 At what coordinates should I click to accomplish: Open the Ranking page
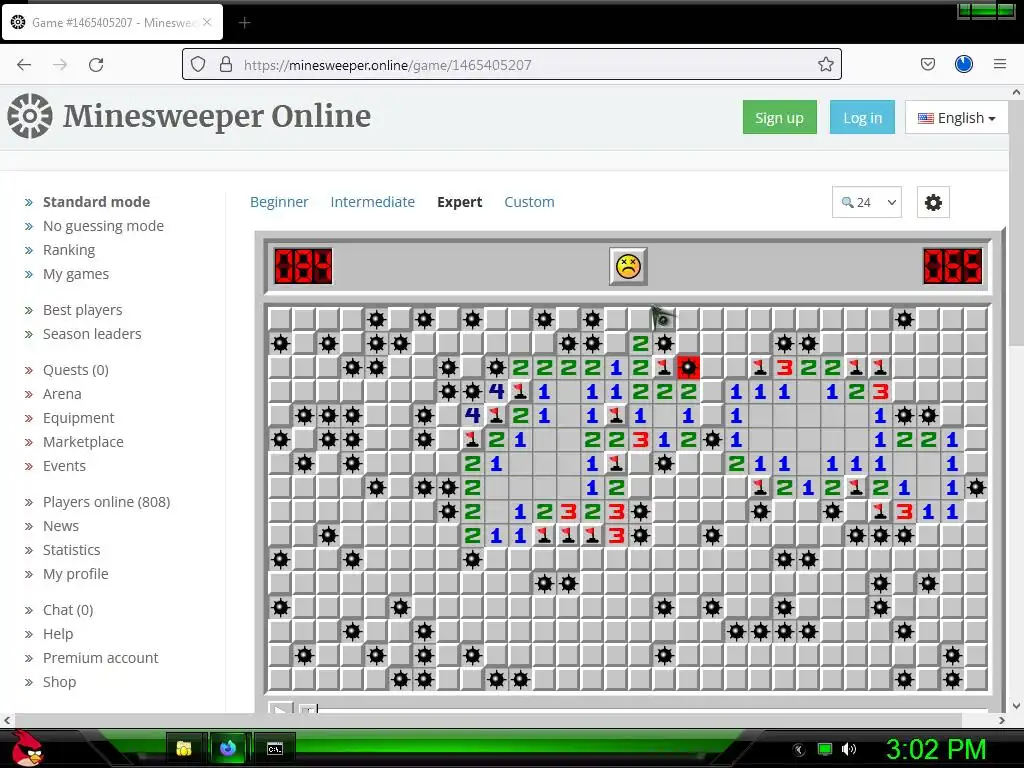pyautogui.click(x=69, y=250)
